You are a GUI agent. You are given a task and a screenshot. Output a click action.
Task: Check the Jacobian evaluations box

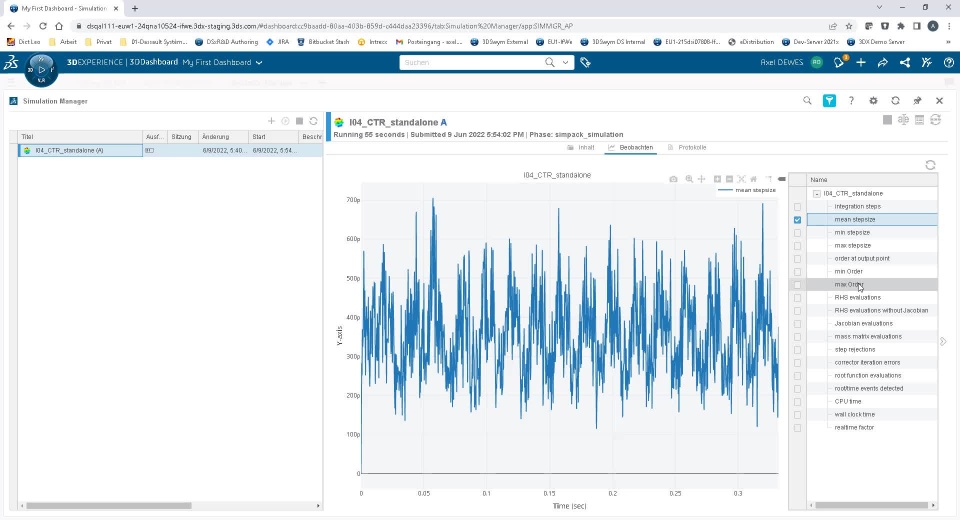(797, 324)
